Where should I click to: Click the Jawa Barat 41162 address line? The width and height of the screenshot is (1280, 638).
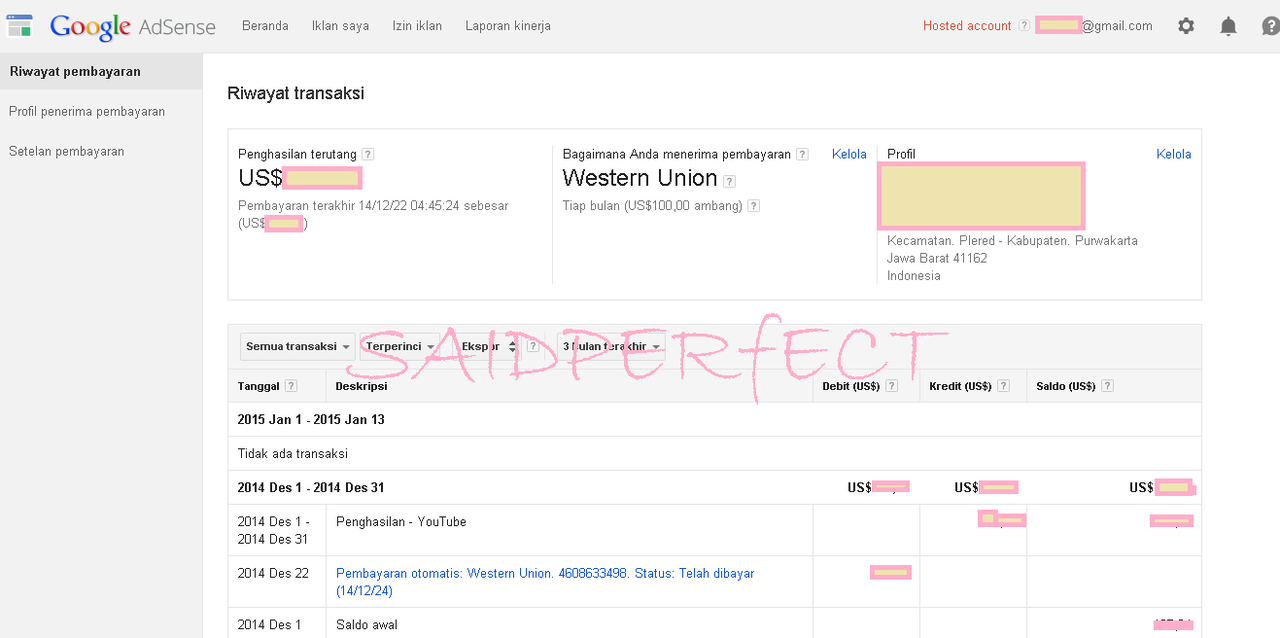pyautogui.click(x=937, y=258)
